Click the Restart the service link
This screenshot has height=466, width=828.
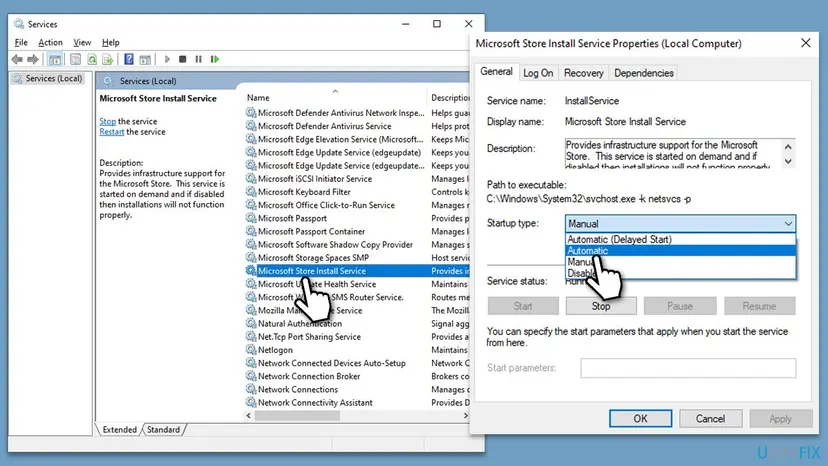click(x=111, y=132)
